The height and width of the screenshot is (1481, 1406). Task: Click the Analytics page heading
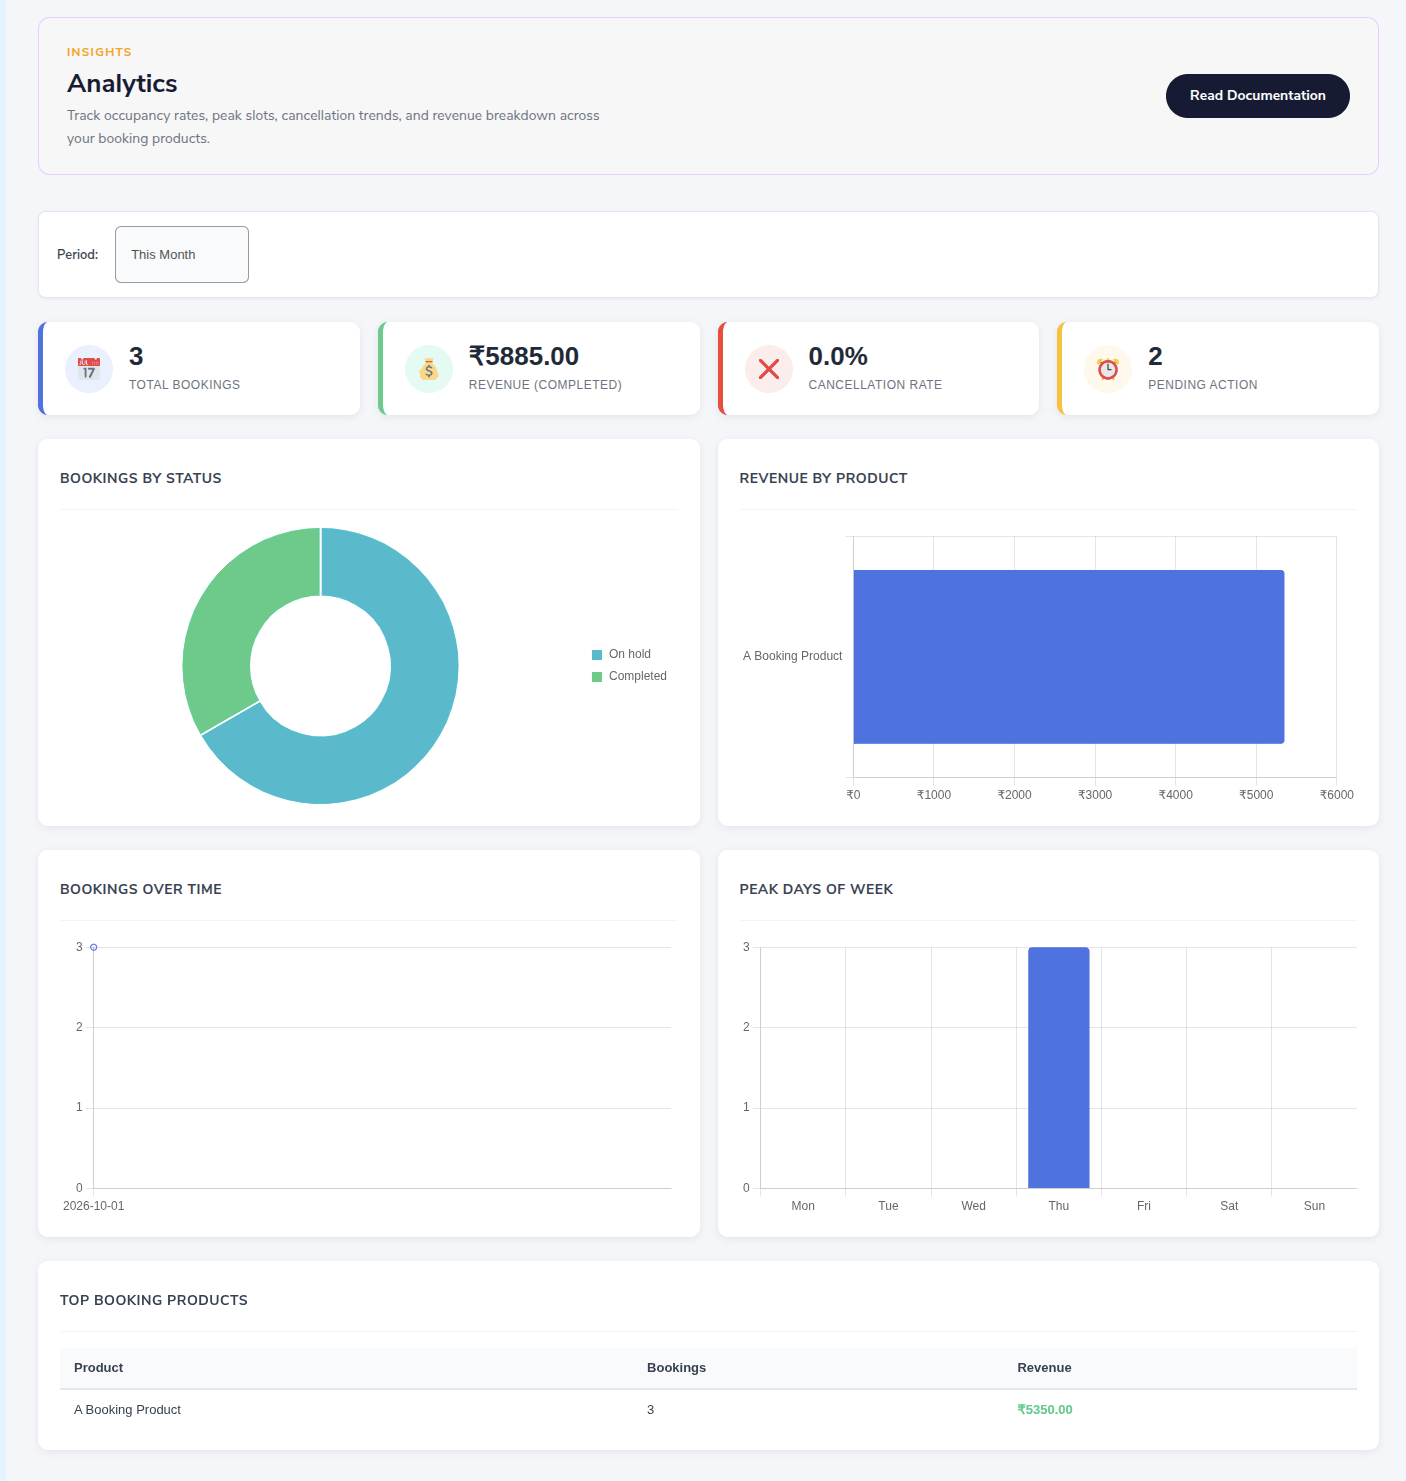[122, 84]
